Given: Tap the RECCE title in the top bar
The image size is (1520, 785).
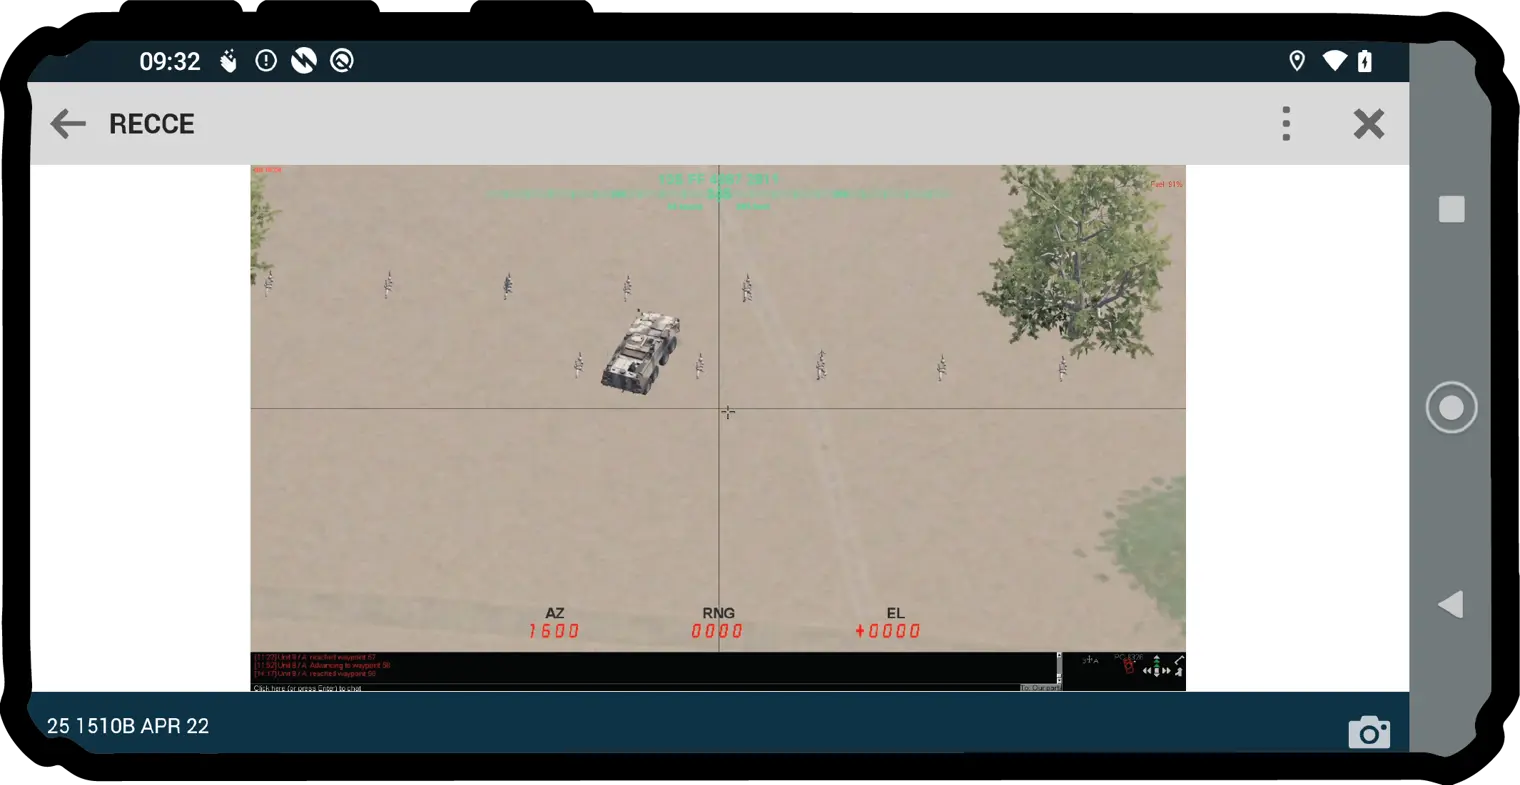Looking at the screenshot, I should [x=151, y=123].
